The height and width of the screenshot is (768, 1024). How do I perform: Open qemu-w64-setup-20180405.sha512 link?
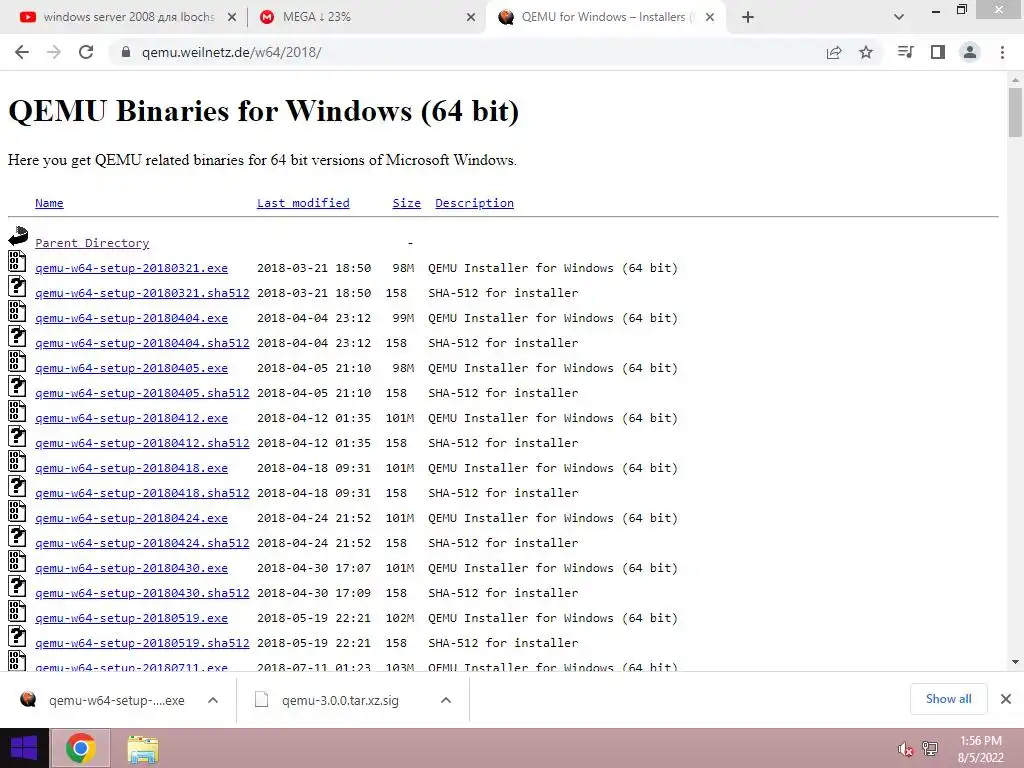(142, 393)
